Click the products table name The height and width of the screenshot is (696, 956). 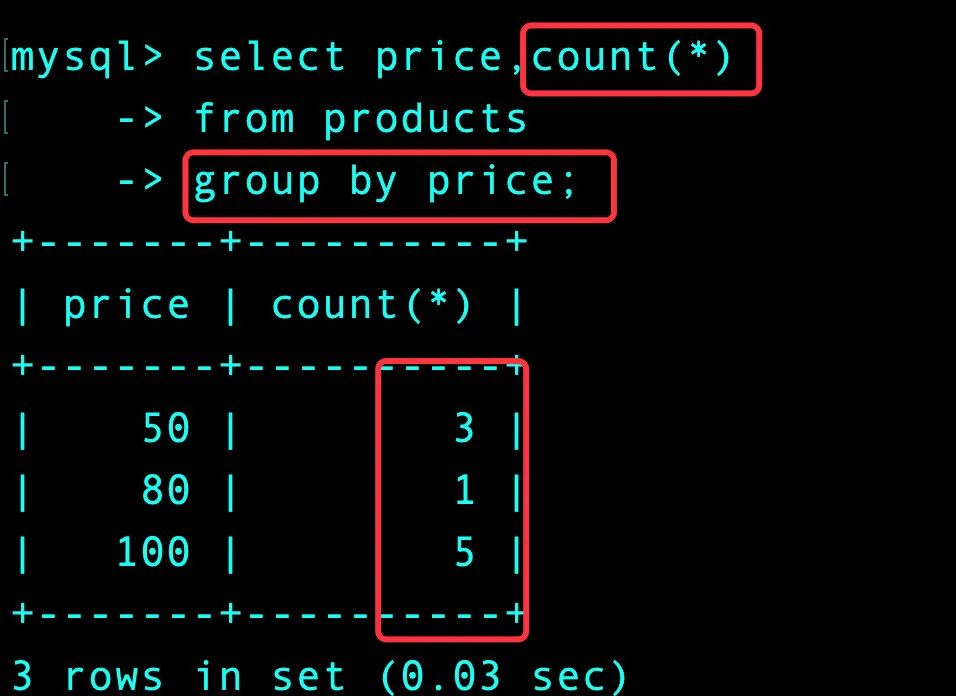(425, 119)
